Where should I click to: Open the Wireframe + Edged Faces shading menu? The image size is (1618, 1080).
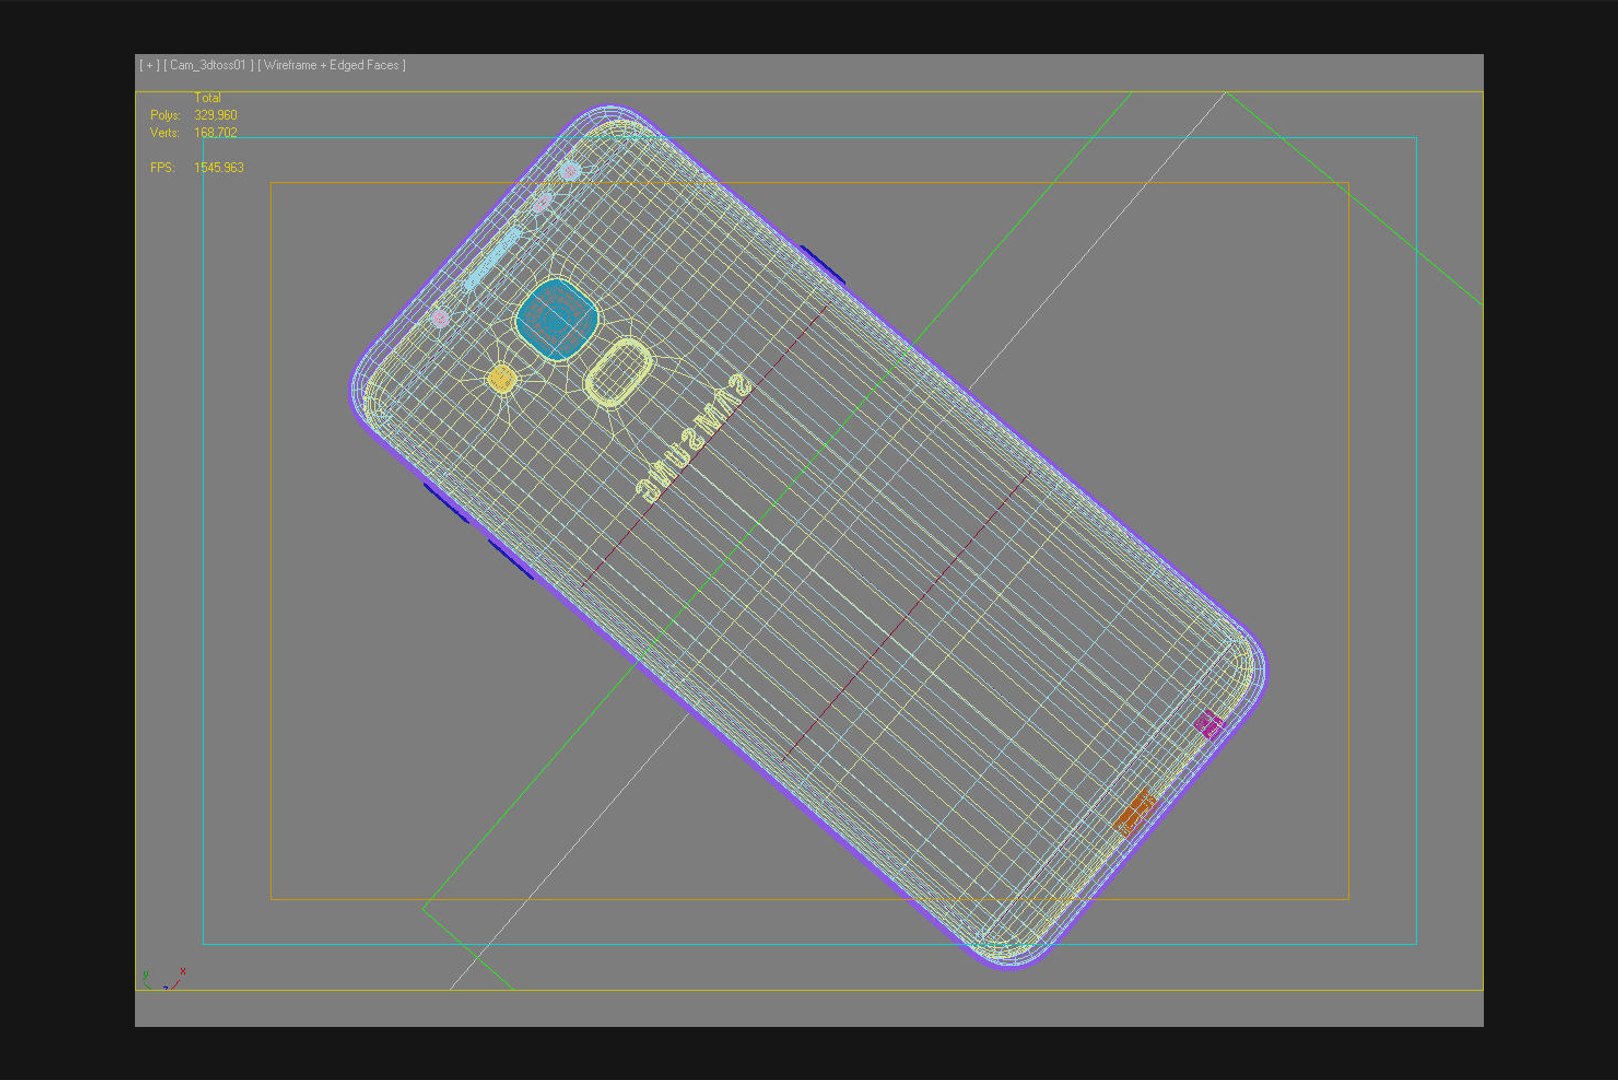tap(332, 65)
